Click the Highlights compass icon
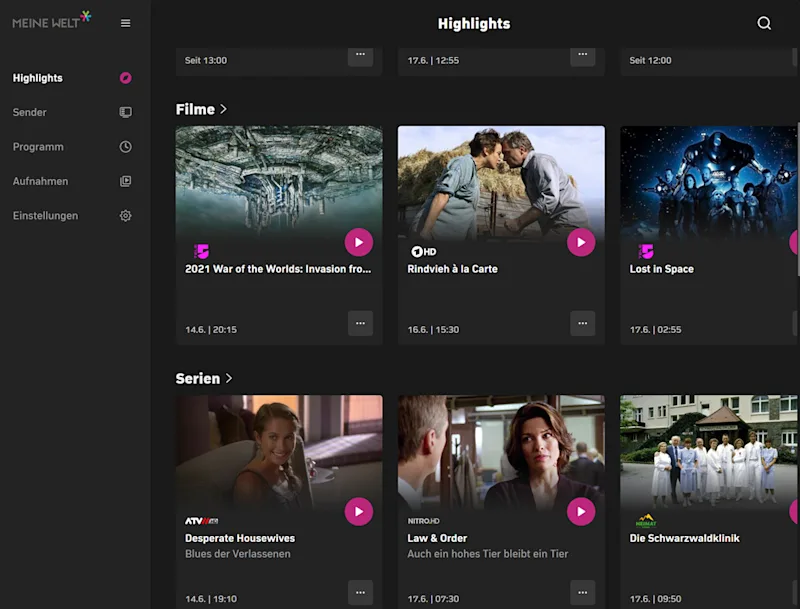Screen dimensions: 800x609 tap(126, 78)
